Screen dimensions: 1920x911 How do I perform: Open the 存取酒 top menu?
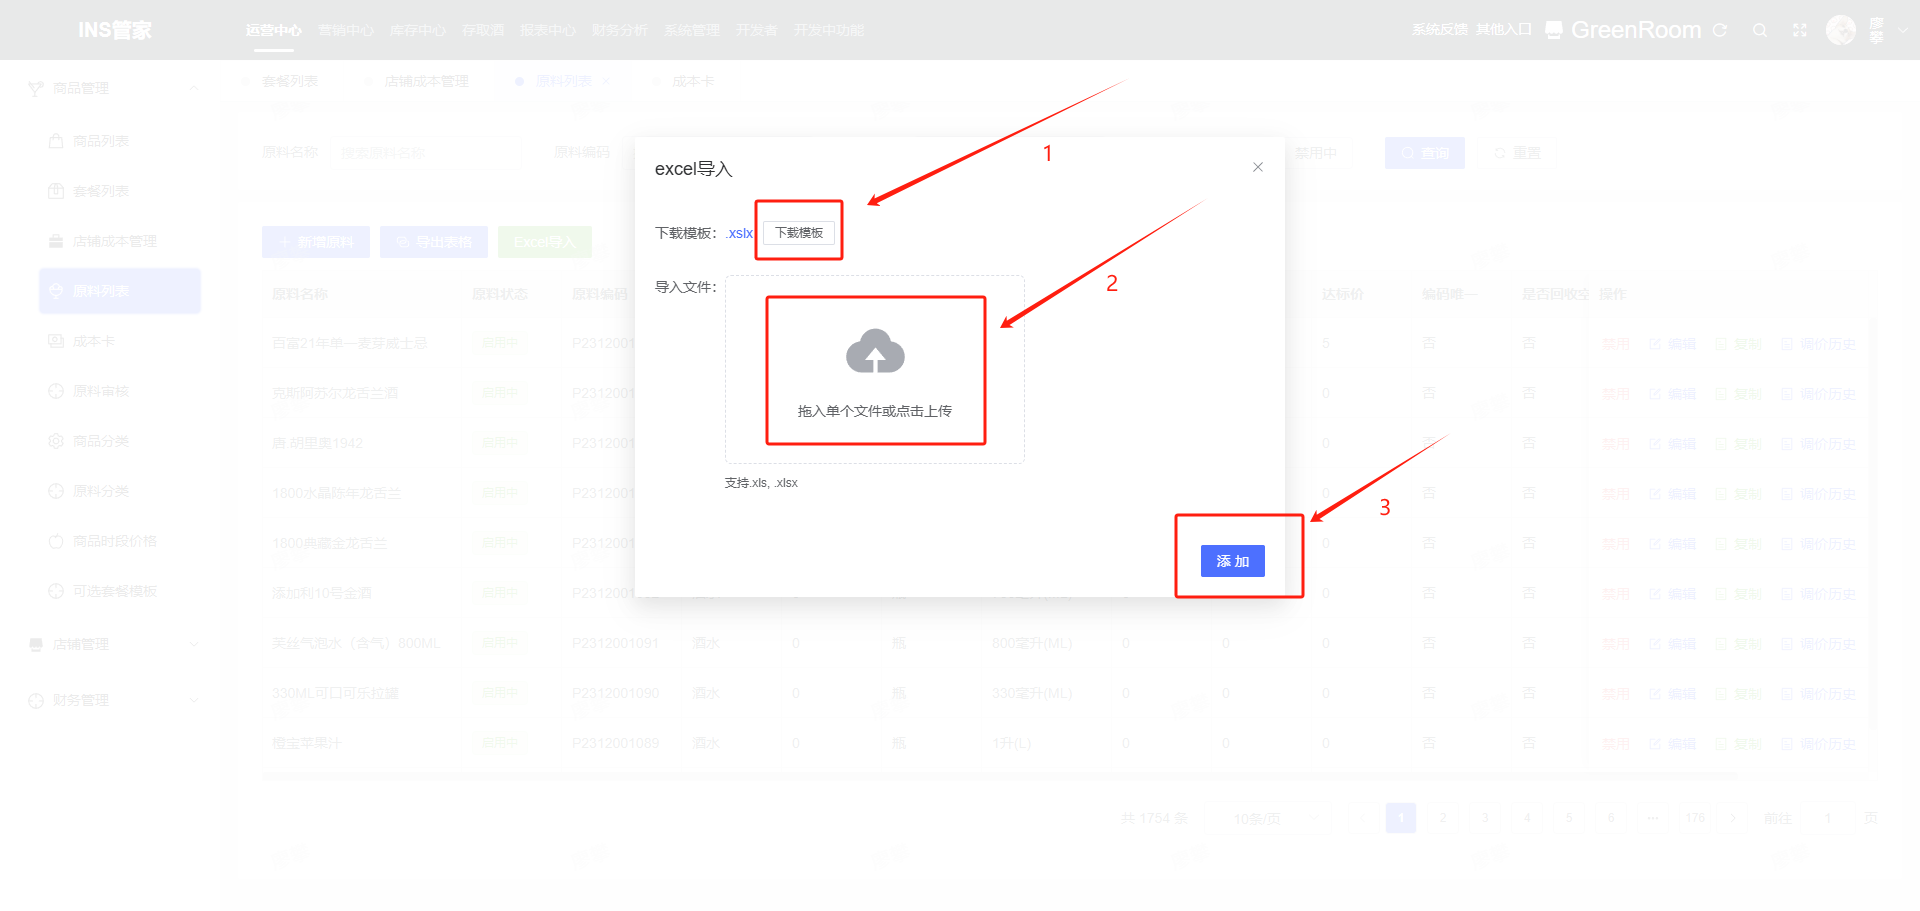483,30
